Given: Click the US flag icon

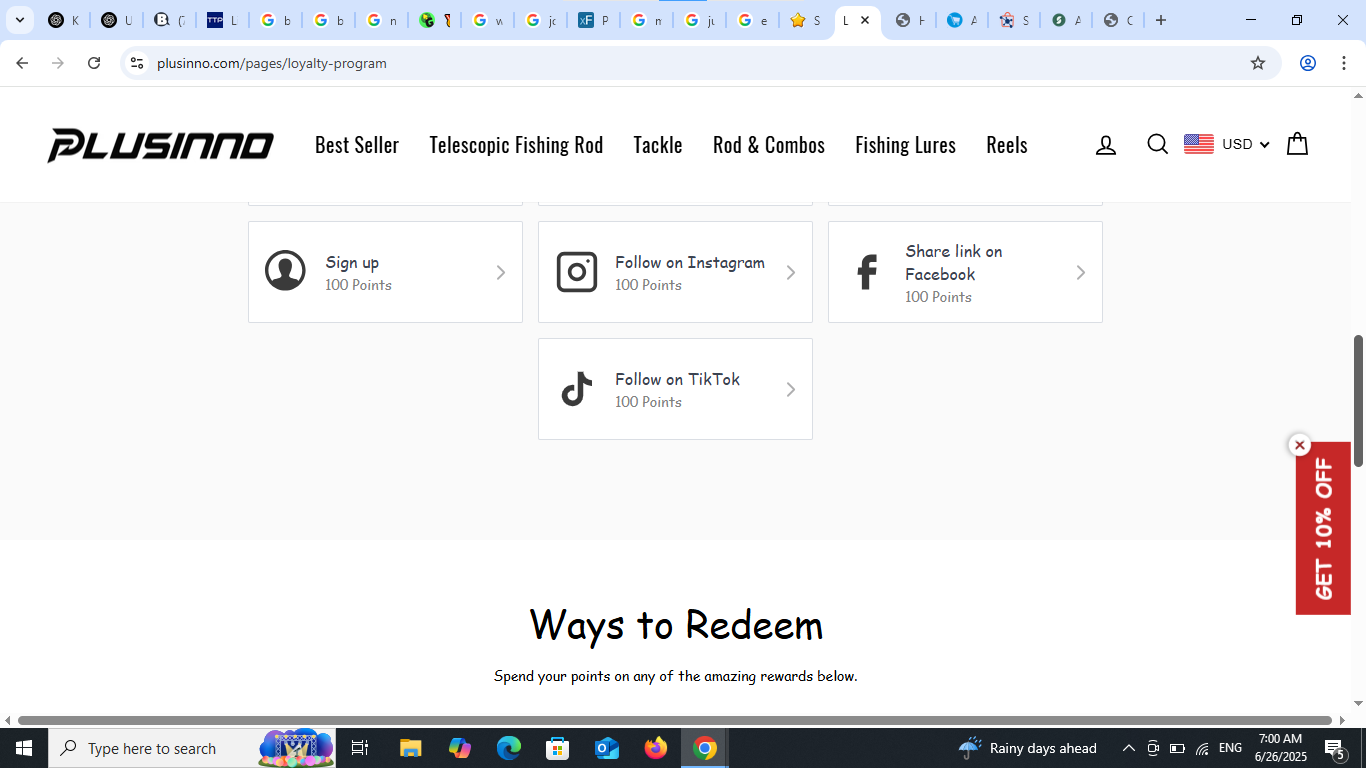Looking at the screenshot, I should click(x=1199, y=144).
